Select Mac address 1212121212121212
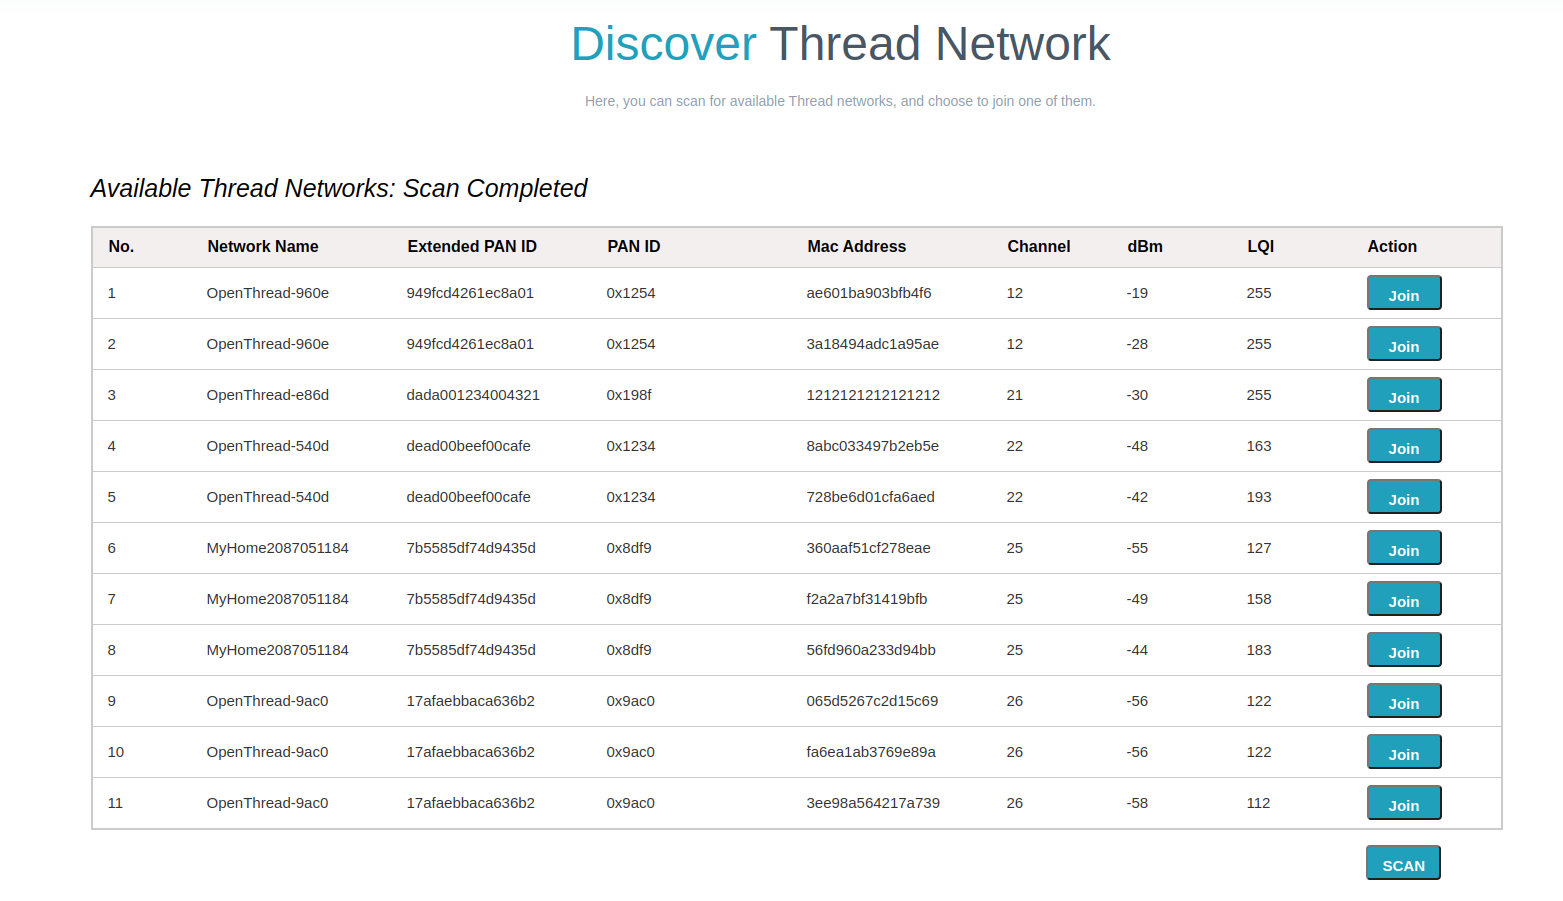This screenshot has width=1563, height=901. 873,395
